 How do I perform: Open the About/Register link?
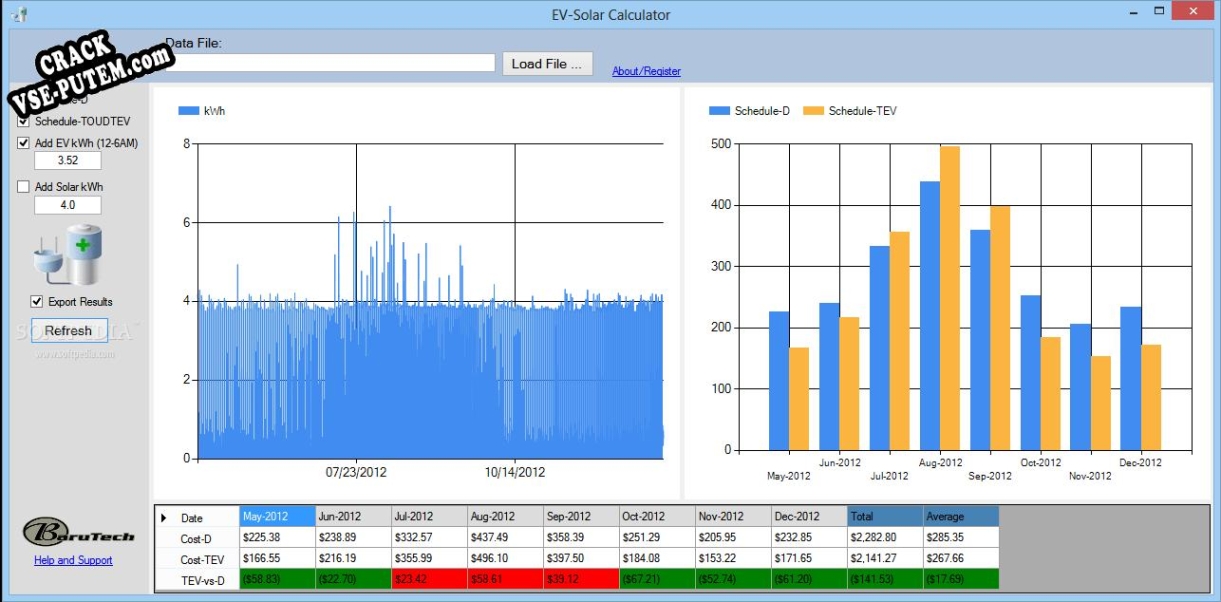[x=646, y=71]
